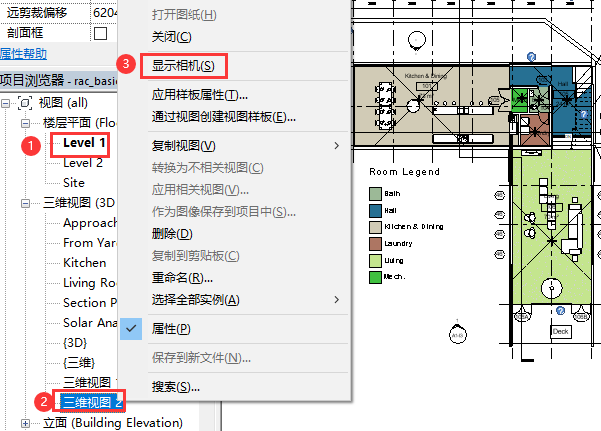Choose 显示相机(S) from the context menu
This screenshot has width=601, height=431.
pyautogui.click(x=183, y=66)
